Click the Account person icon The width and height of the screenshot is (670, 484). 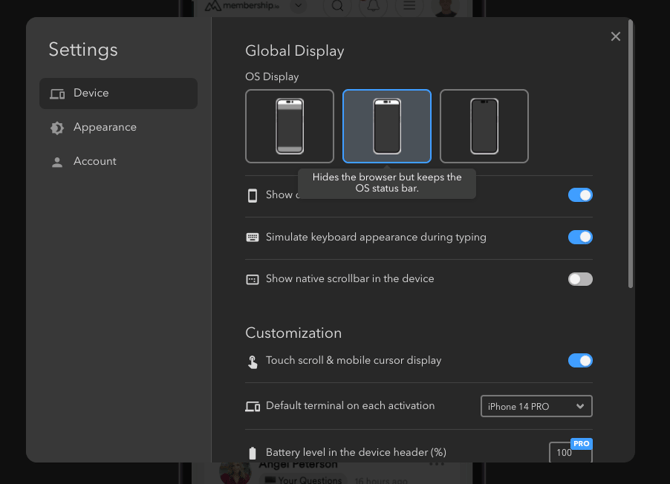[x=57, y=162]
